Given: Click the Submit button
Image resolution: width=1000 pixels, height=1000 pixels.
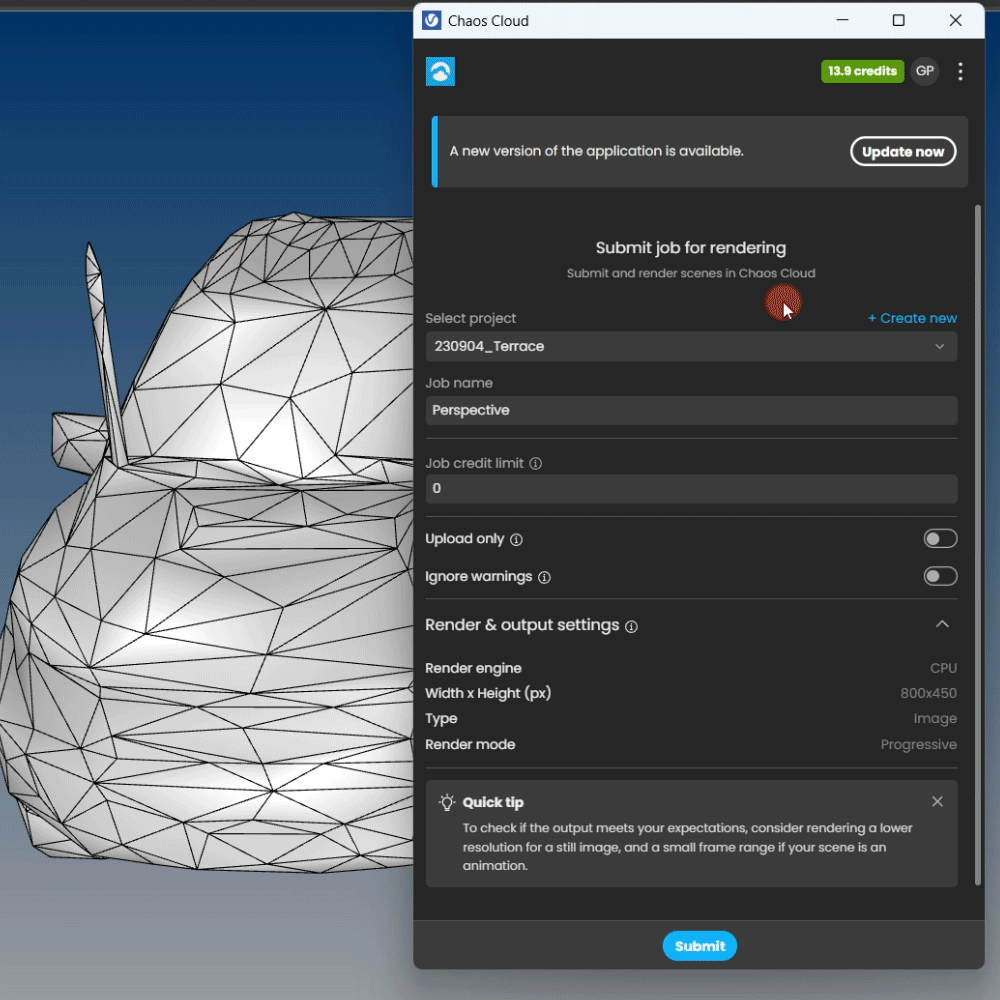Looking at the screenshot, I should point(700,946).
